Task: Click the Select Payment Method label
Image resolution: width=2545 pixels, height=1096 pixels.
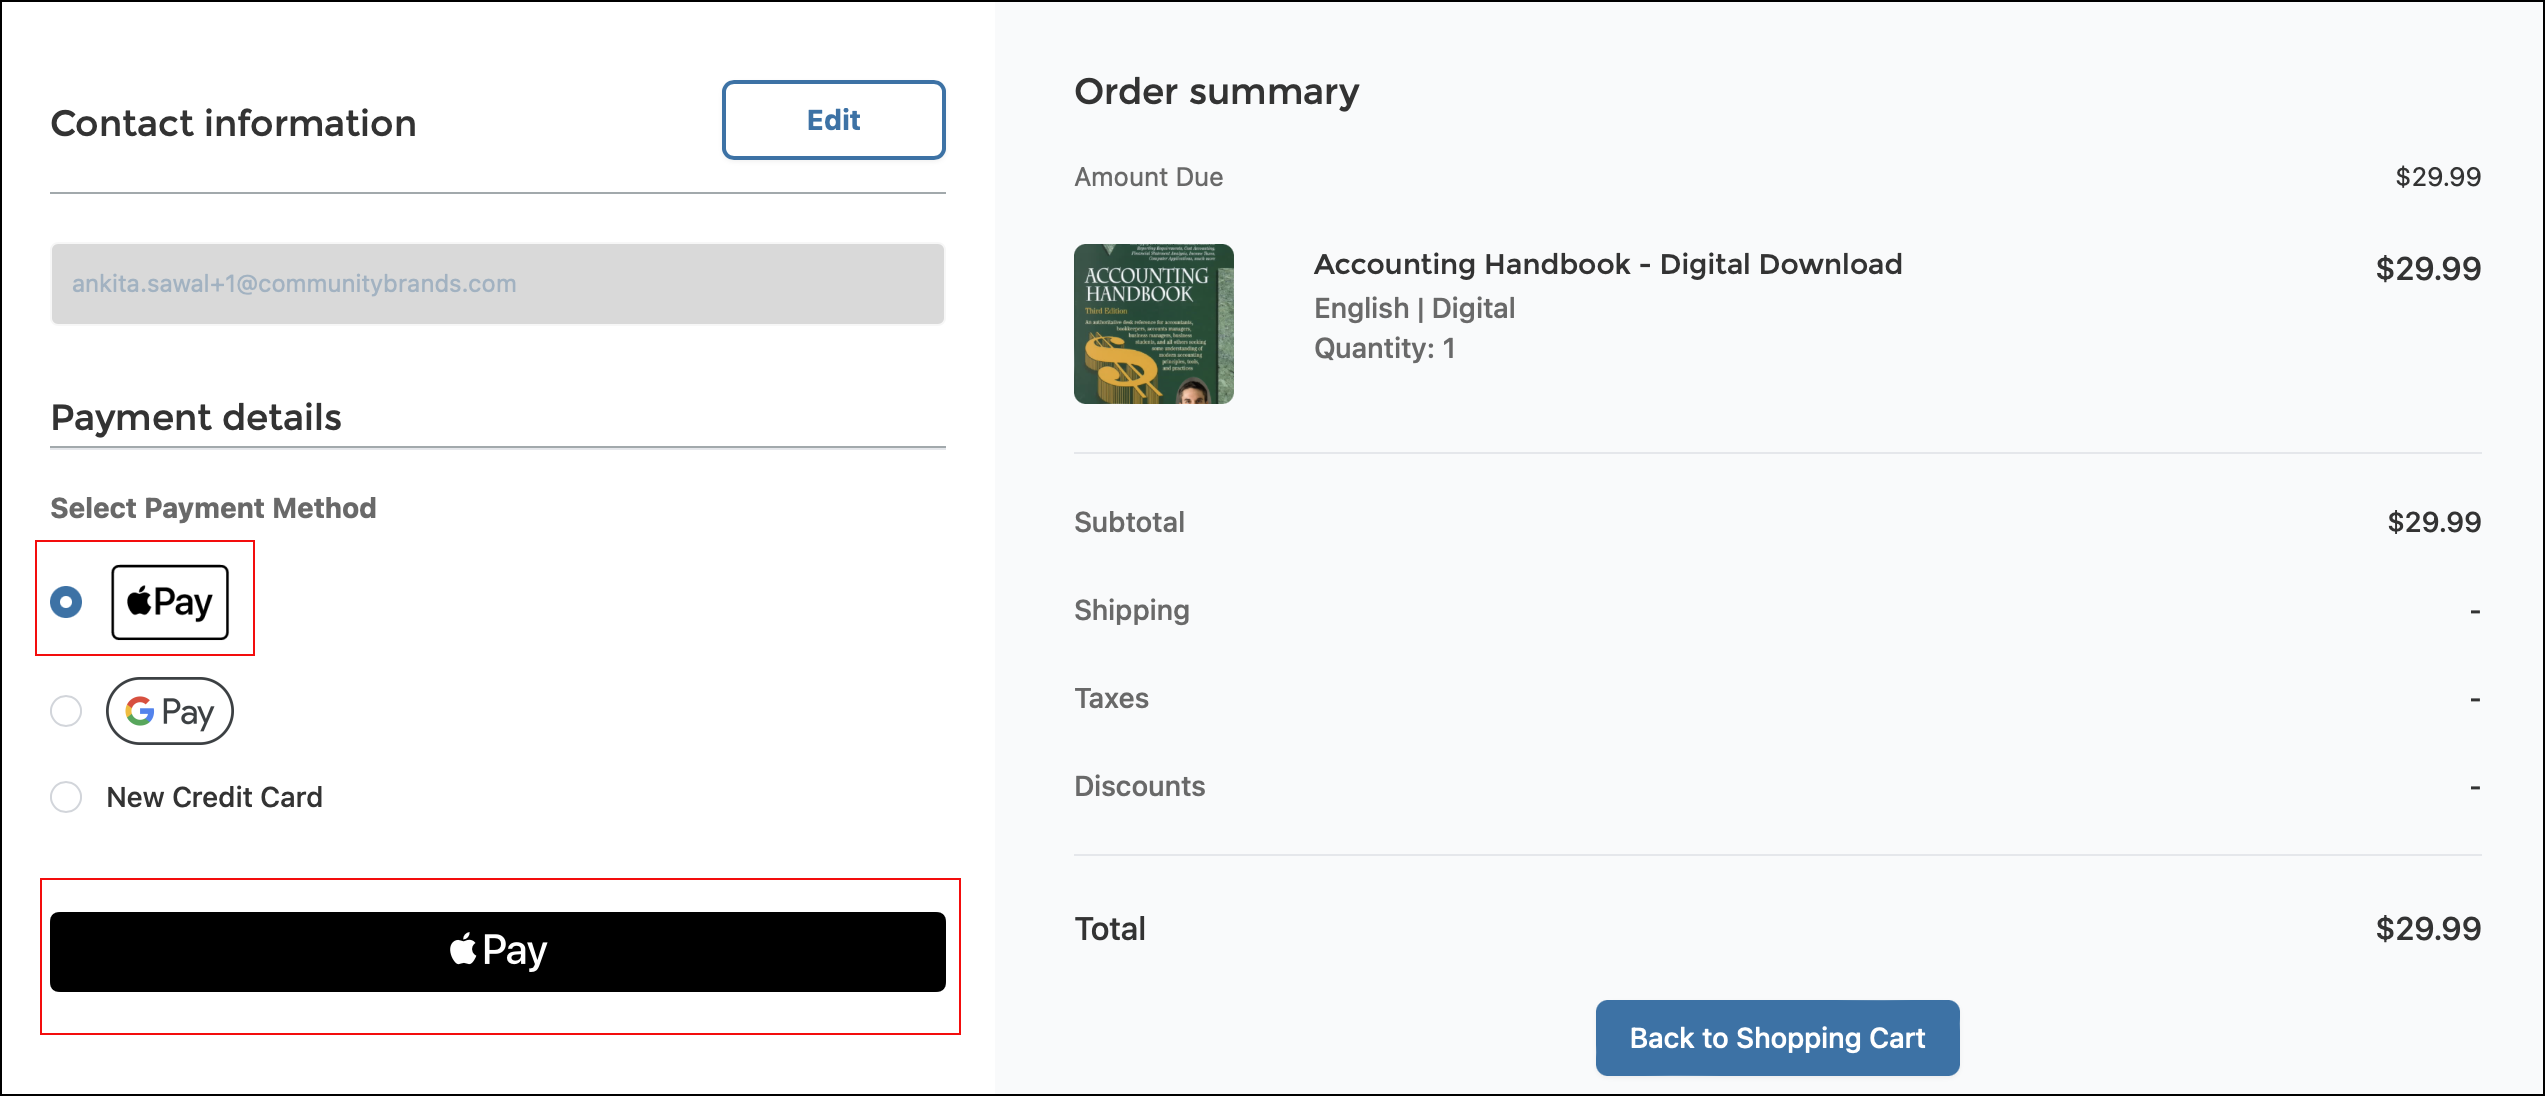Action: pyautogui.click(x=213, y=508)
